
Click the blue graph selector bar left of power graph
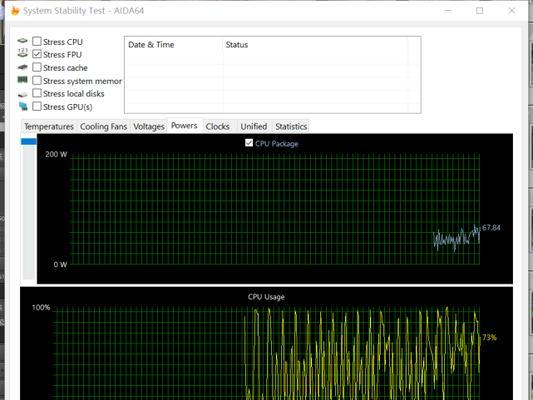(x=29, y=141)
